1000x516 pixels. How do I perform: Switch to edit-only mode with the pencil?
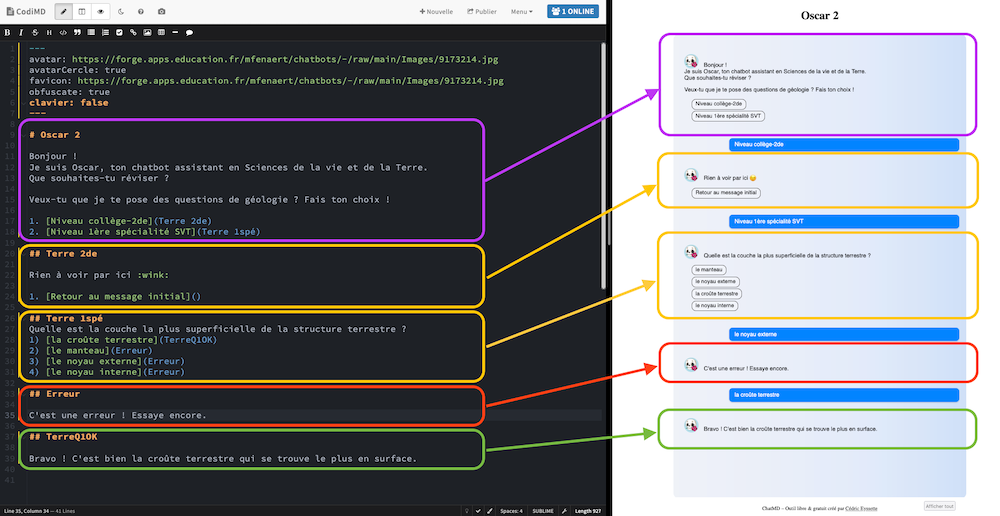point(65,12)
